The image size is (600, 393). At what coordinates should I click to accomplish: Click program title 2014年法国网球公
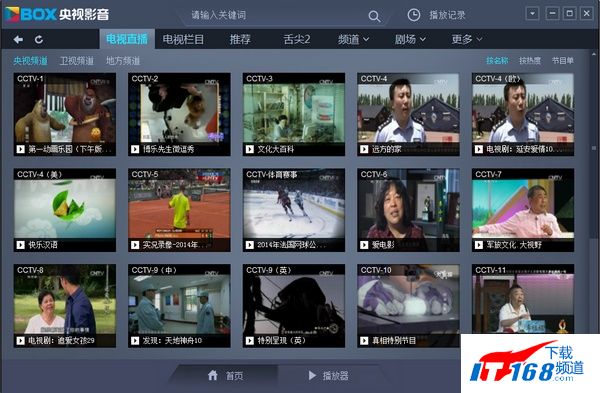click(292, 245)
